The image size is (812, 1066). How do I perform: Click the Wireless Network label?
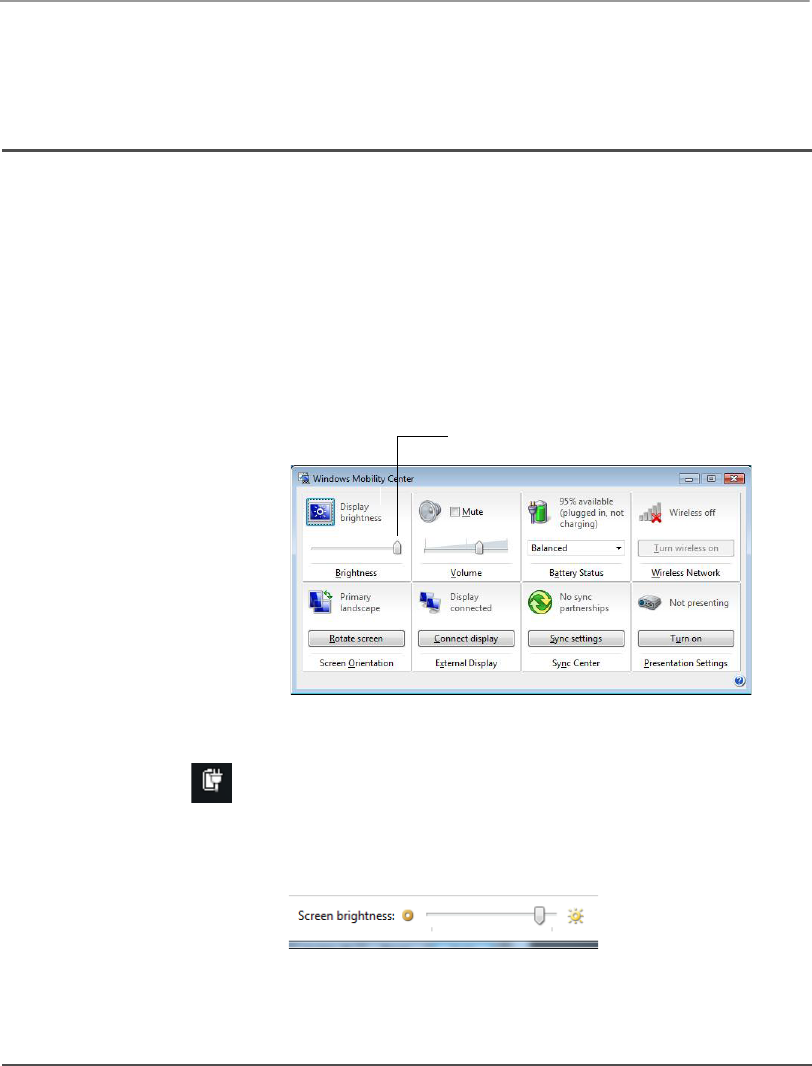(x=686, y=573)
